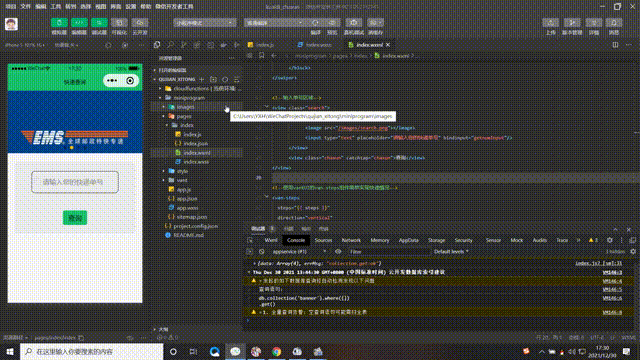Click refresh explorer icon
The image size is (640, 360).
225,79
